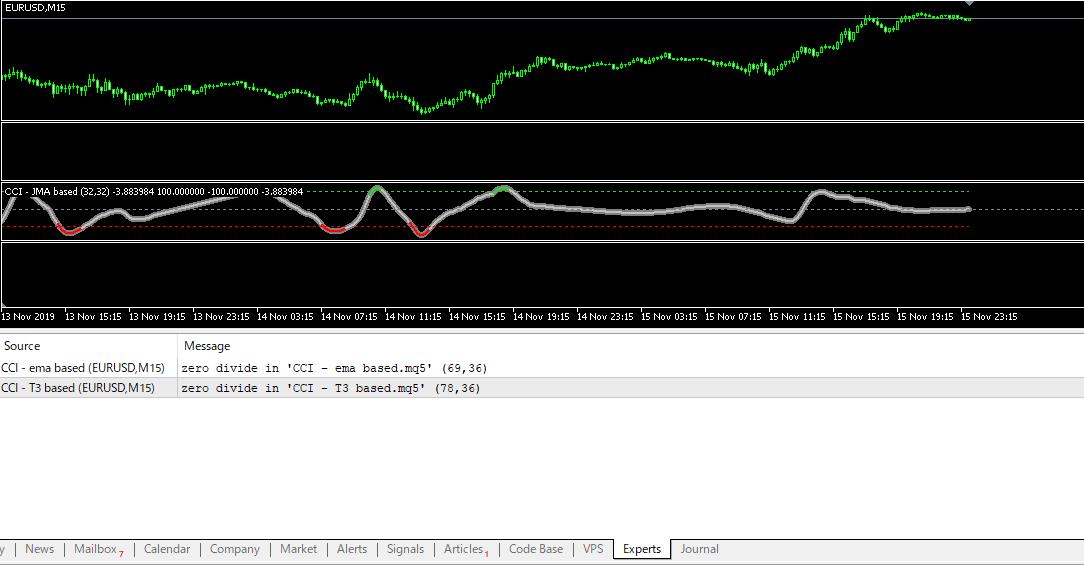Switch to the Market tab
Image resolution: width=1084 pixels, height=566 pixels.
point(298,549)
